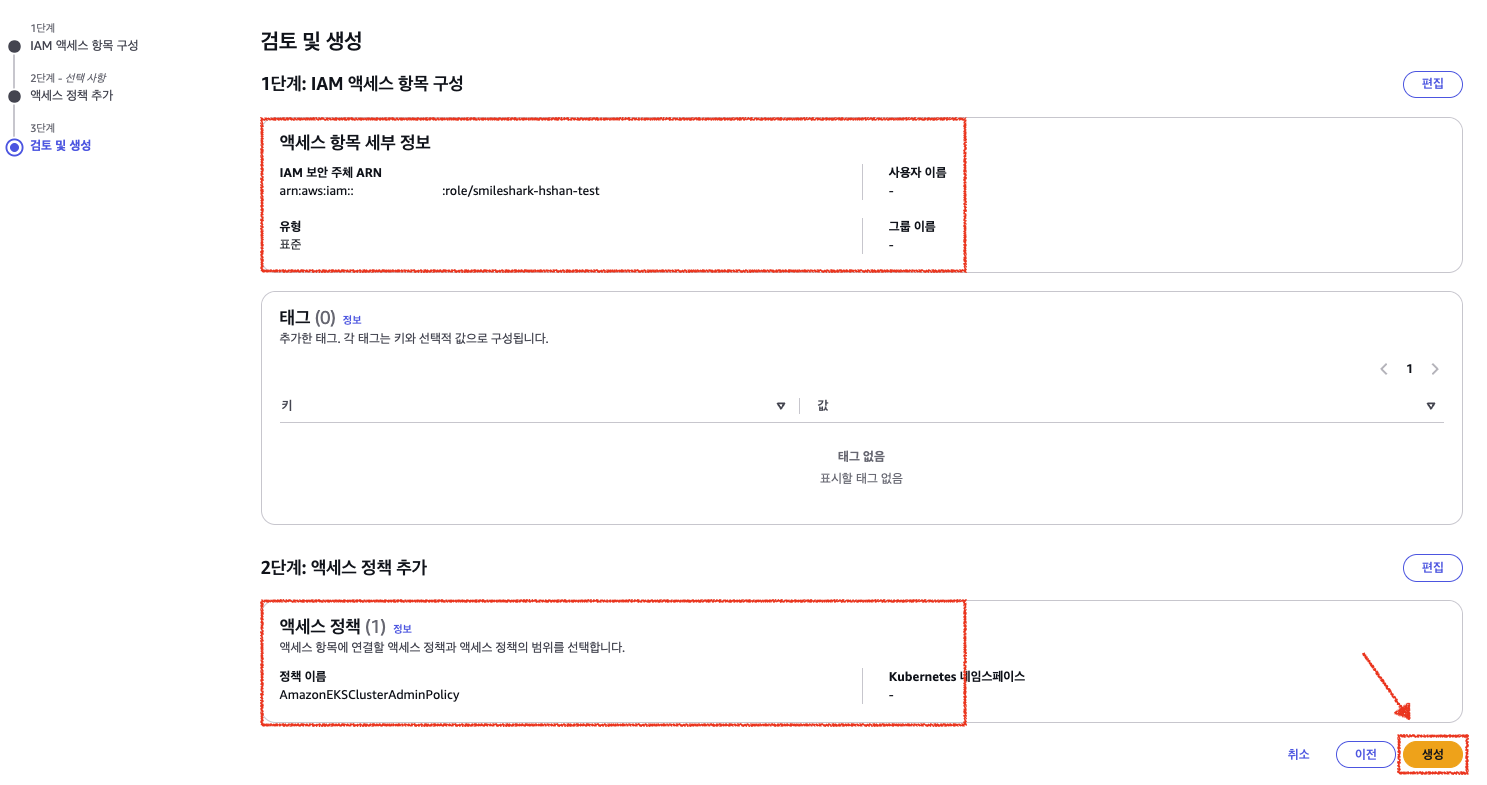The image size is (1487, 785).
Task: Go to next page of tags table
Action: coord(1435,369)
